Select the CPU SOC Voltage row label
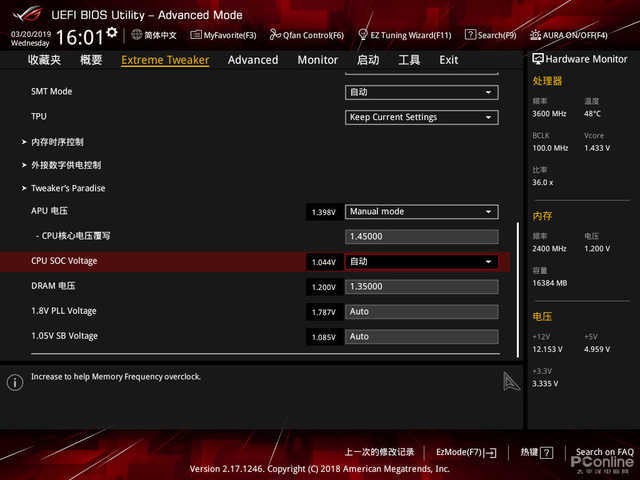The width and height of the screenshot is (640, 480). coord(64,261)
